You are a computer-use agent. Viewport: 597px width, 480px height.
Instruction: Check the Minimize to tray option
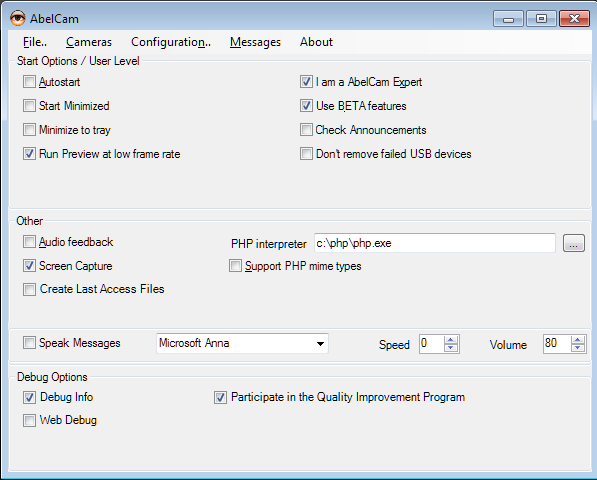pos(29,130)
